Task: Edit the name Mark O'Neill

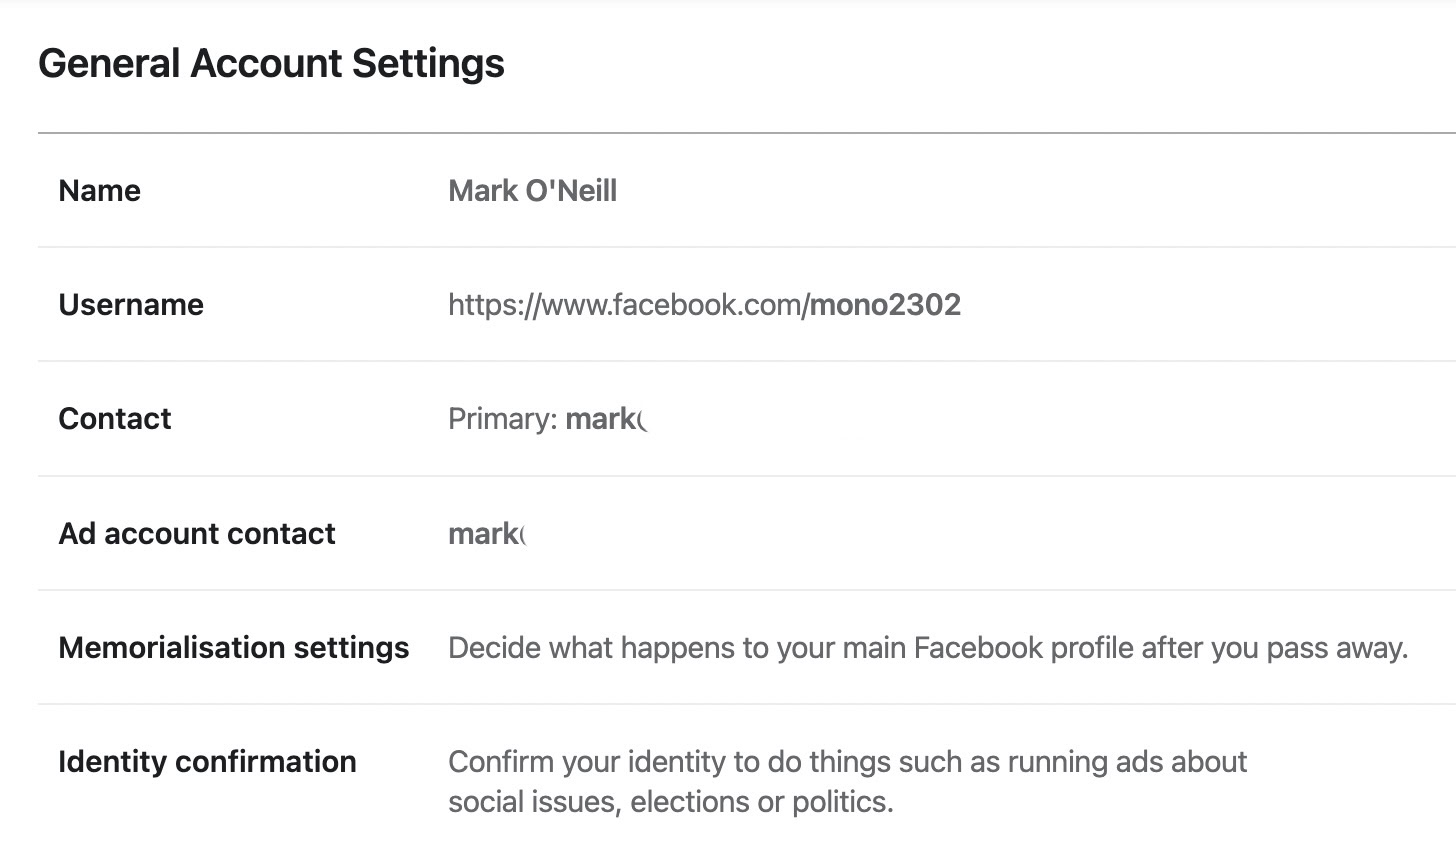Action: (x=532, y=190)
